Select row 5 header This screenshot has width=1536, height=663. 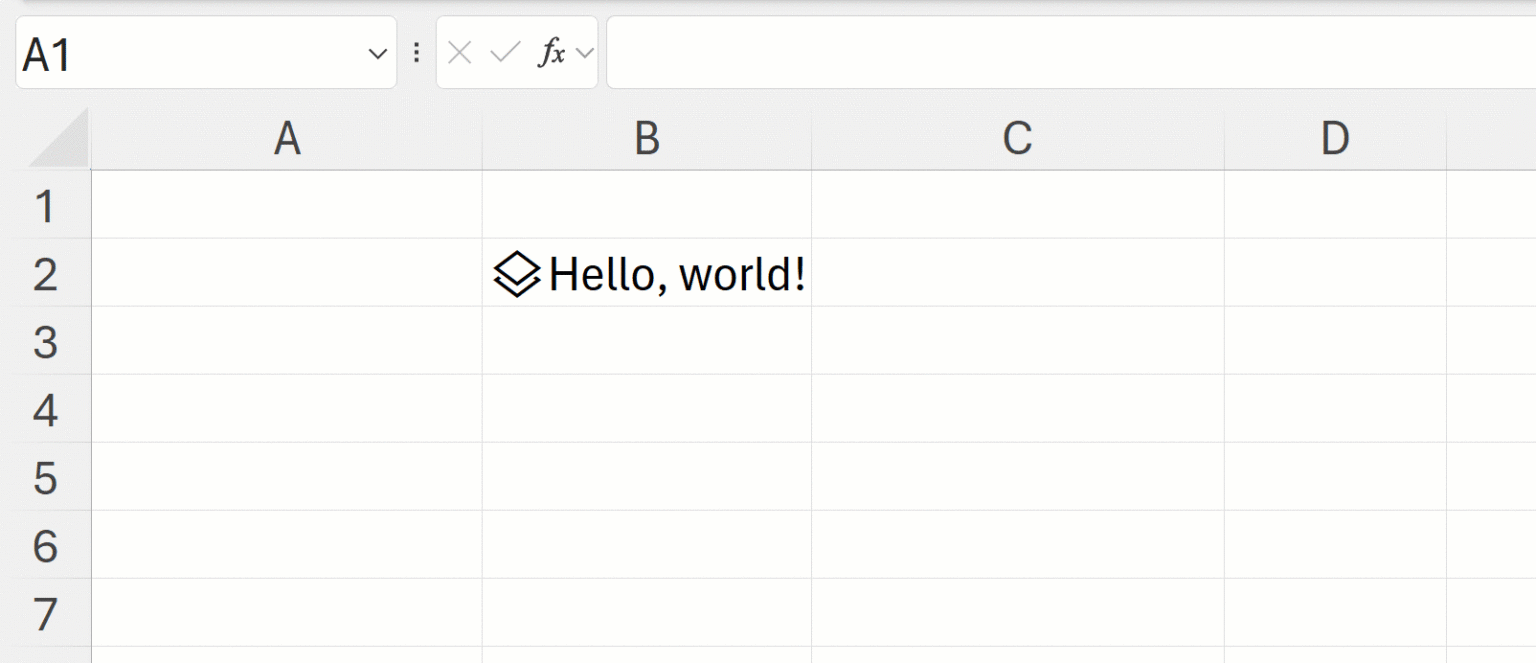(x=45, y=478)
